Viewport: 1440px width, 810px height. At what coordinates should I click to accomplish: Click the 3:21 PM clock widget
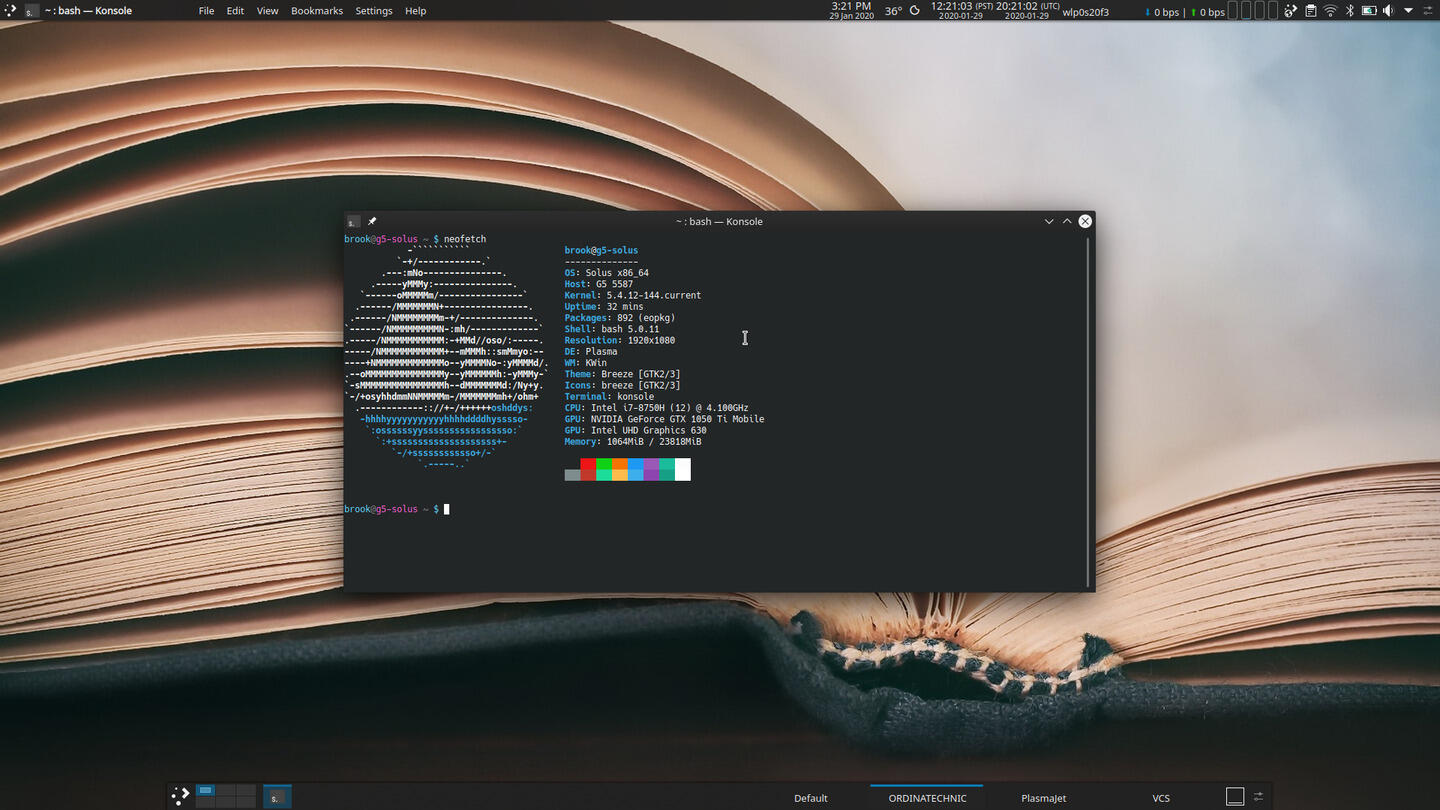coord(851,11)
